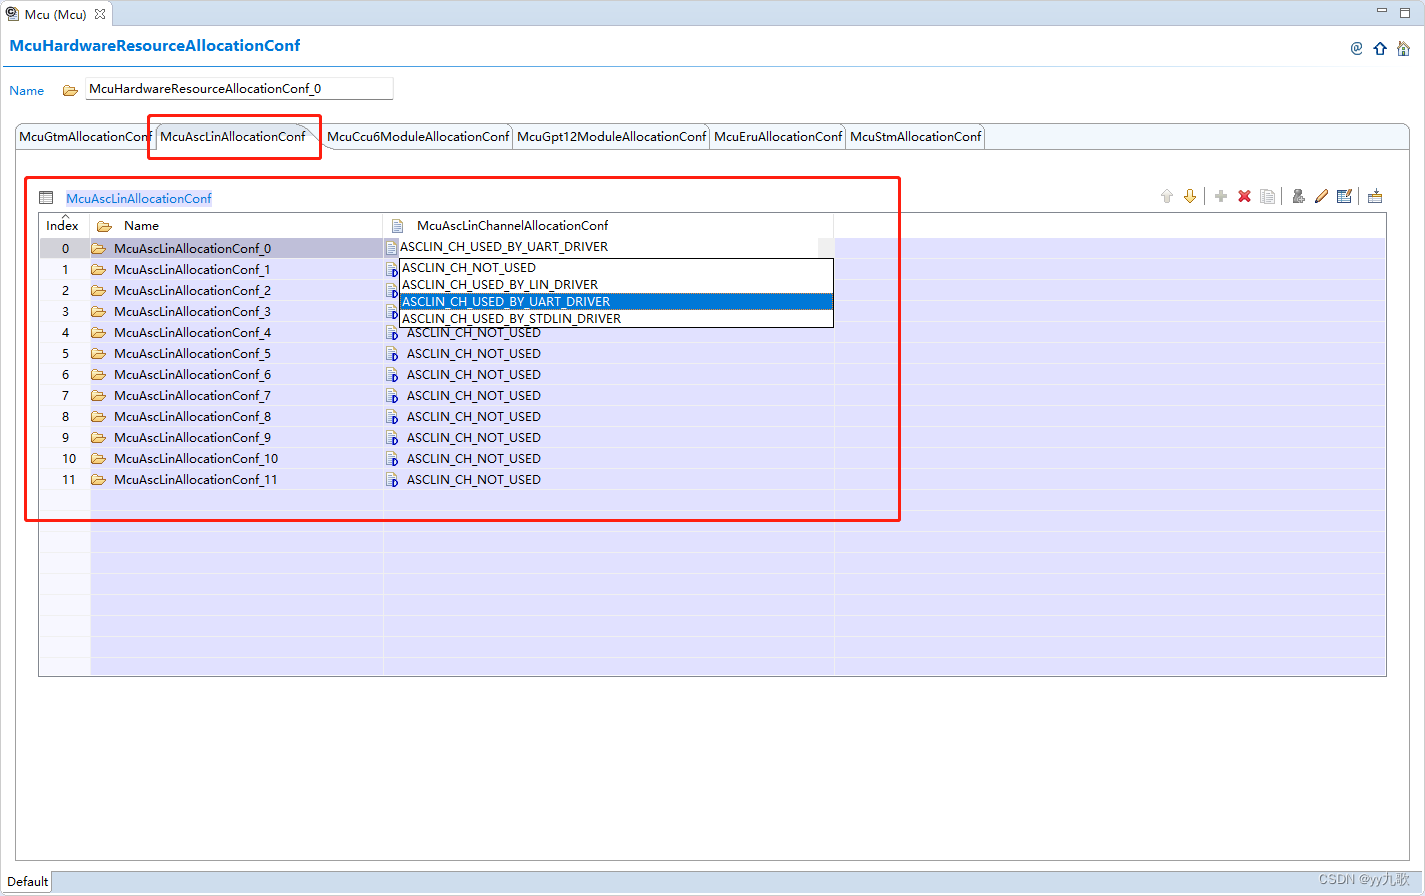This screenshot has width=1425, height=896.
Task: Click the grey move-up arrow icon
Action: click(x=1166, y=196)
